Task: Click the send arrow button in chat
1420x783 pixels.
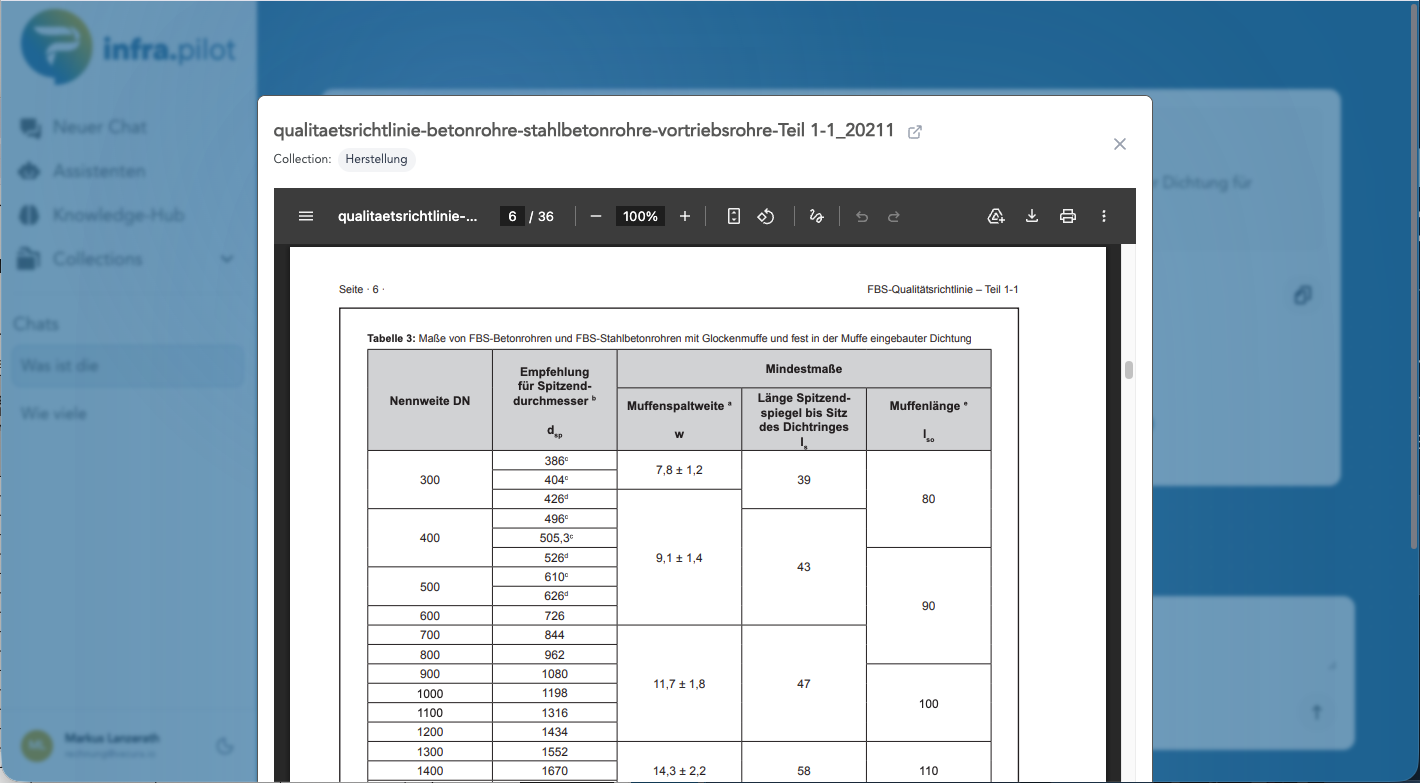Action: 1316,712
